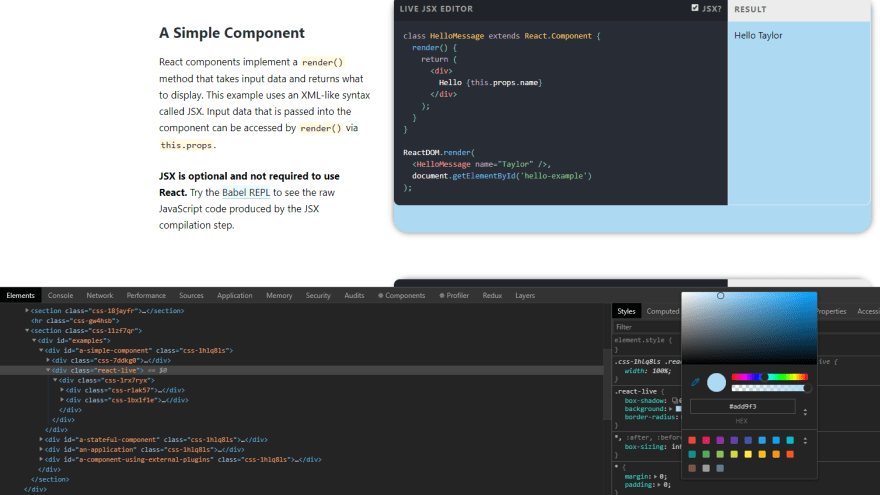Click the width: 100% style value
Viewport: 880px width, 495px height.
659,371
